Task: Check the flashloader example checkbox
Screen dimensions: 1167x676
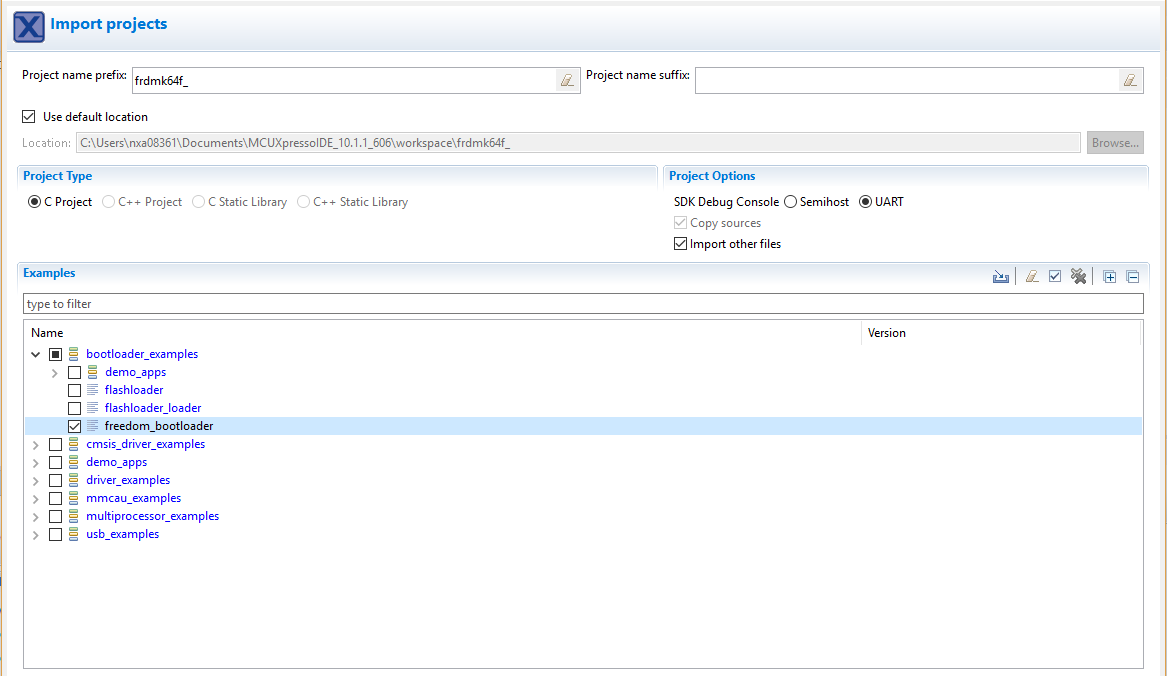Action: click(x=75, y=390)
